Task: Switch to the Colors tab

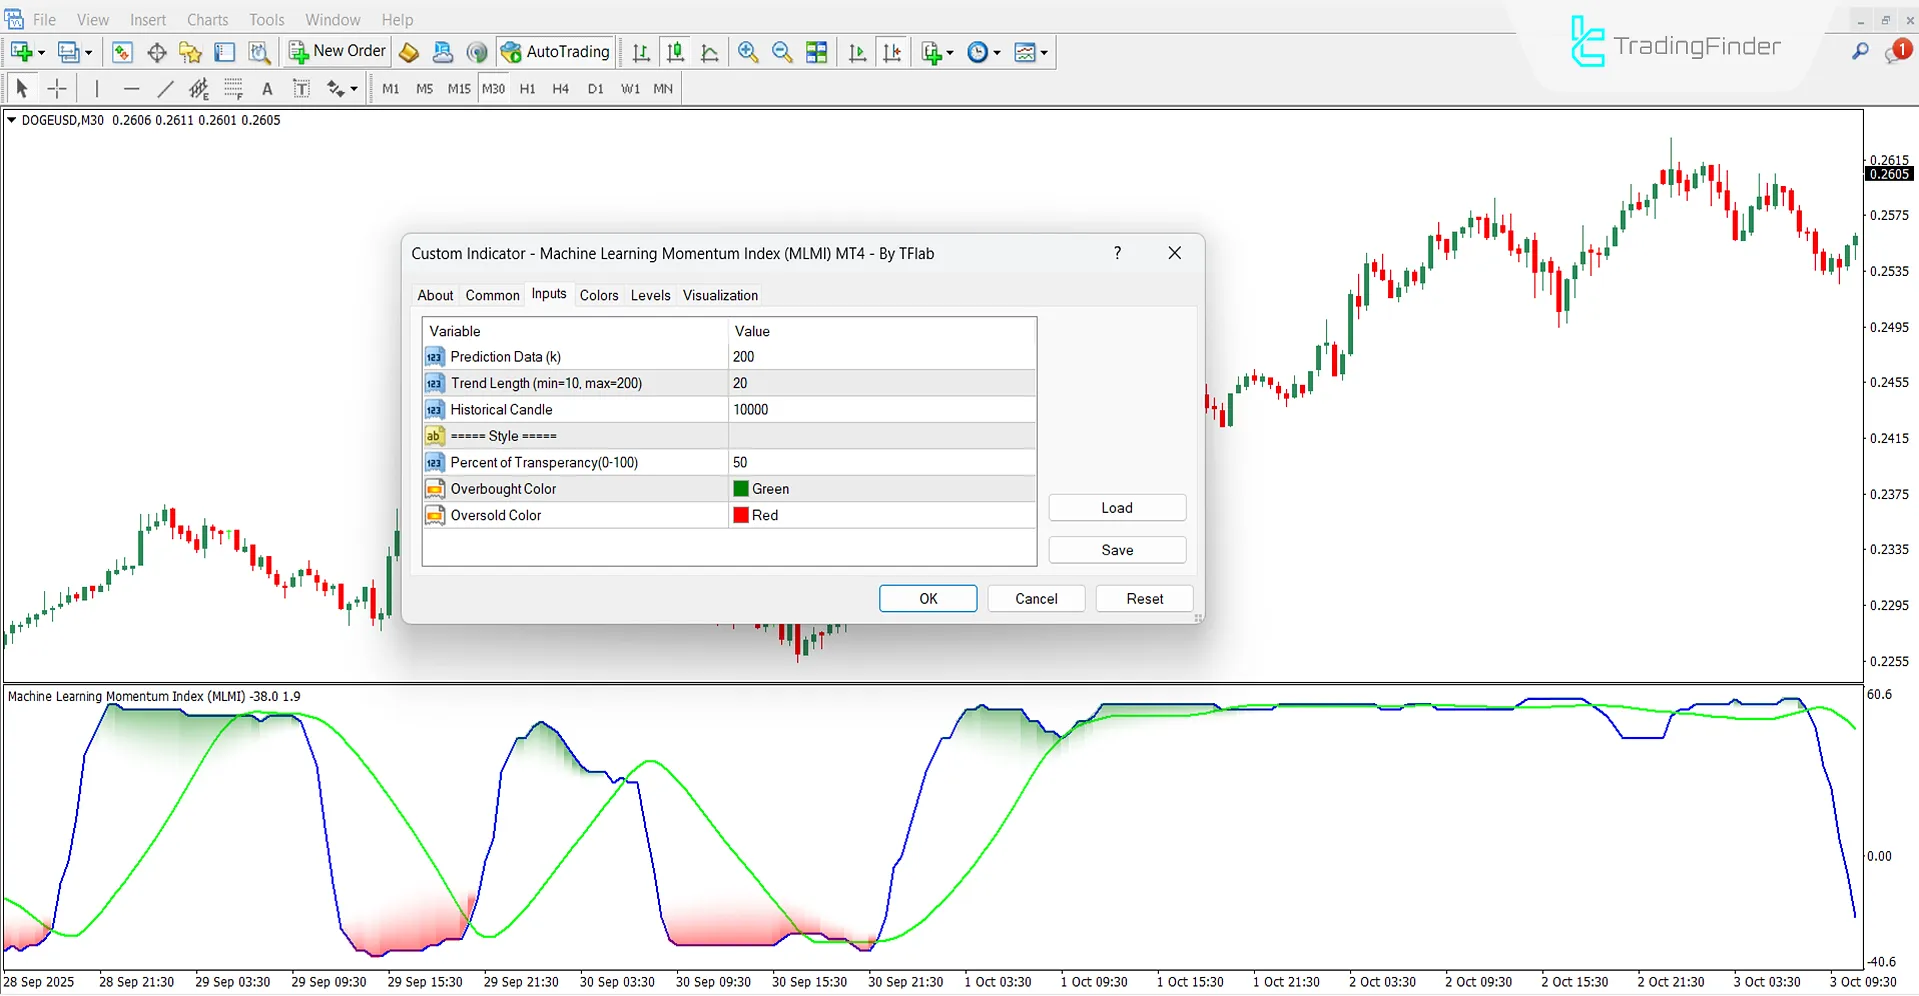Action: (598, 295)
